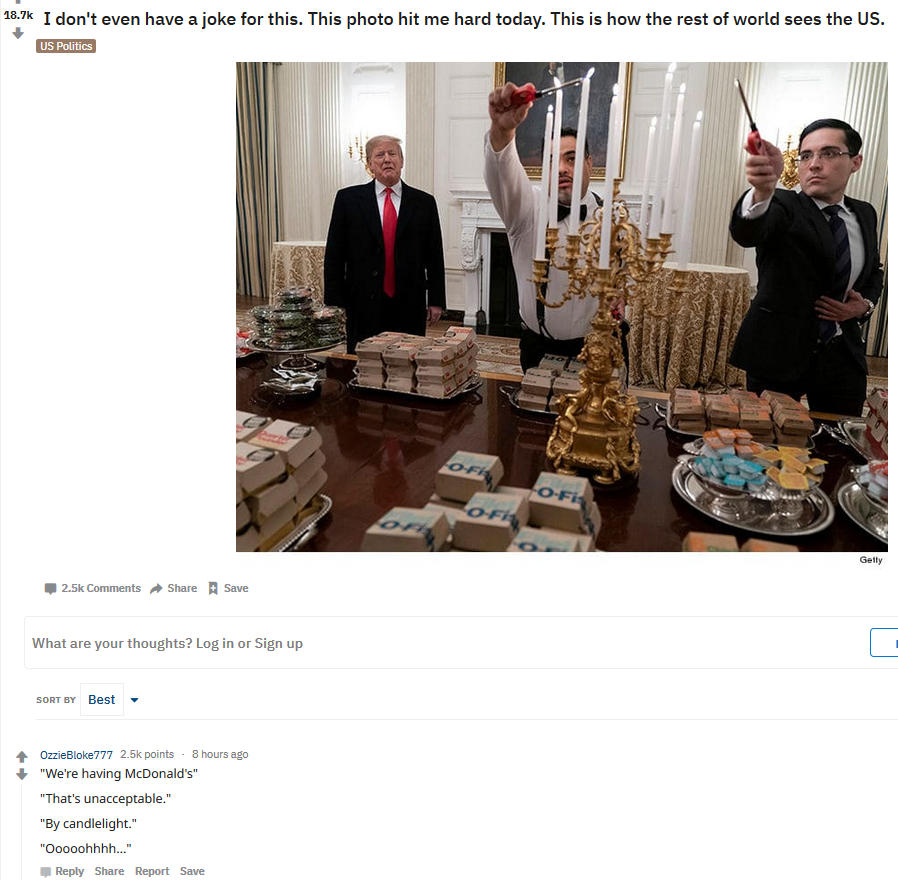
Task: Downvote OzzieBloke777's comment
Action: pos(22,774)
